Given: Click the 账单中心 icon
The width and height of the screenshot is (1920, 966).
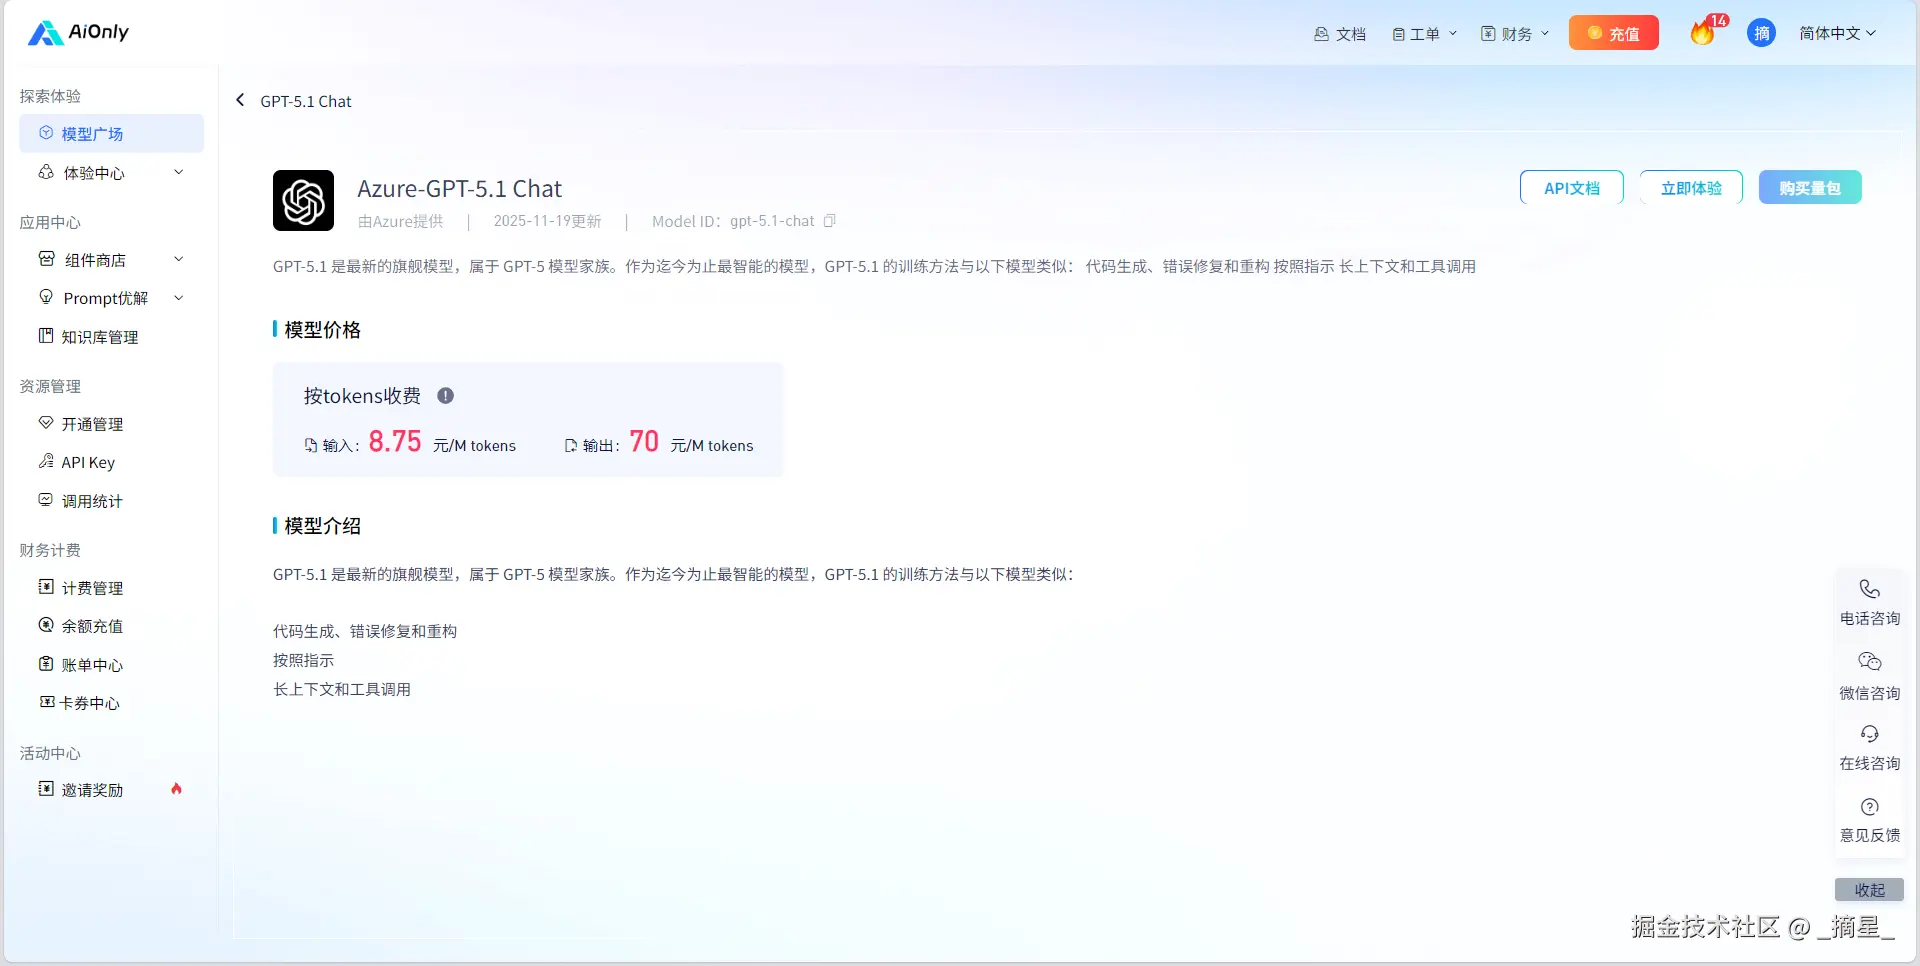Looking at the screenshot, I should tap(46, 664).
